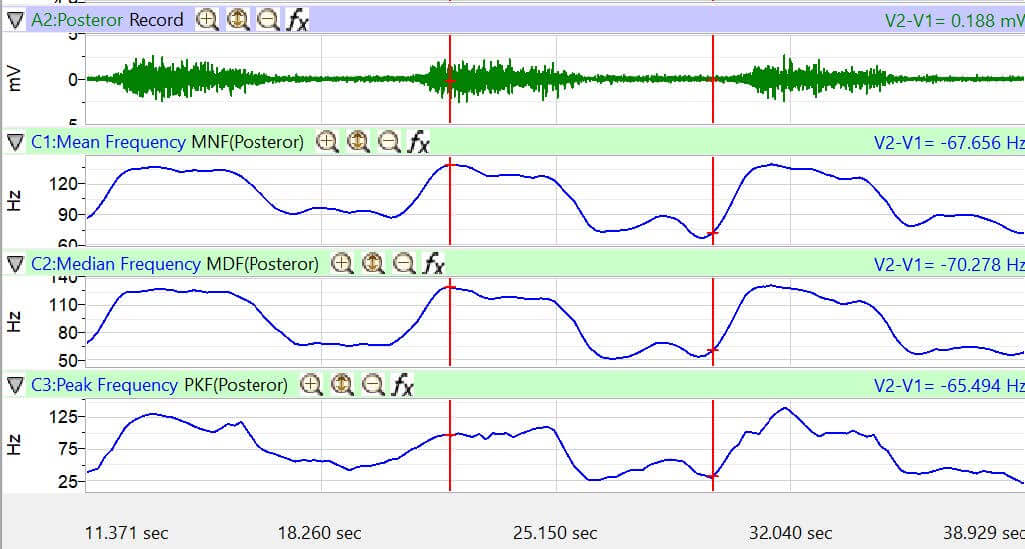AutoScale the C1 Mean Frequency channel
The height and width of the screenshot is (549, 1025).
click(358, 142)
